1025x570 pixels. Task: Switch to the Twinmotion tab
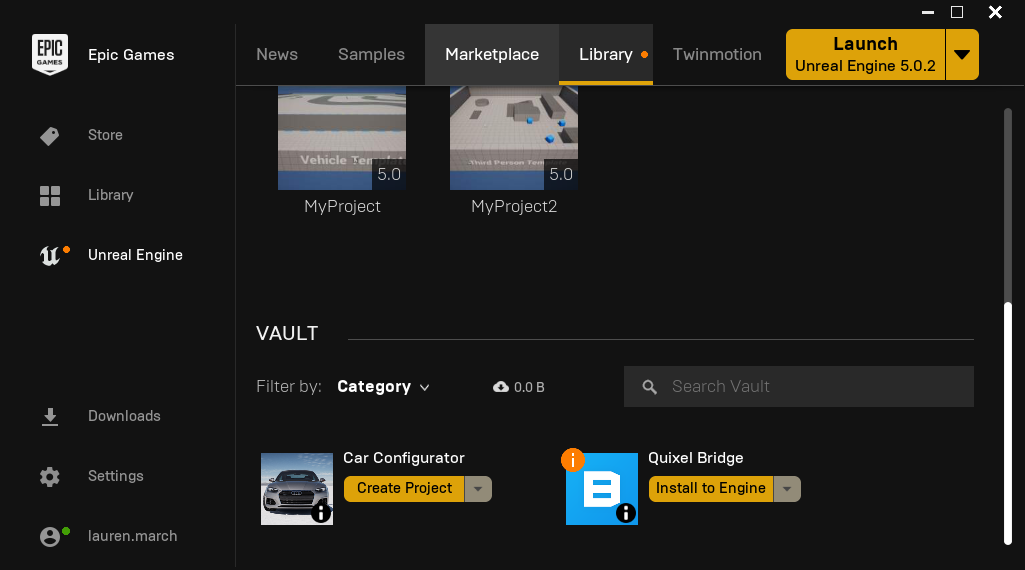click(x=717, y=55)
